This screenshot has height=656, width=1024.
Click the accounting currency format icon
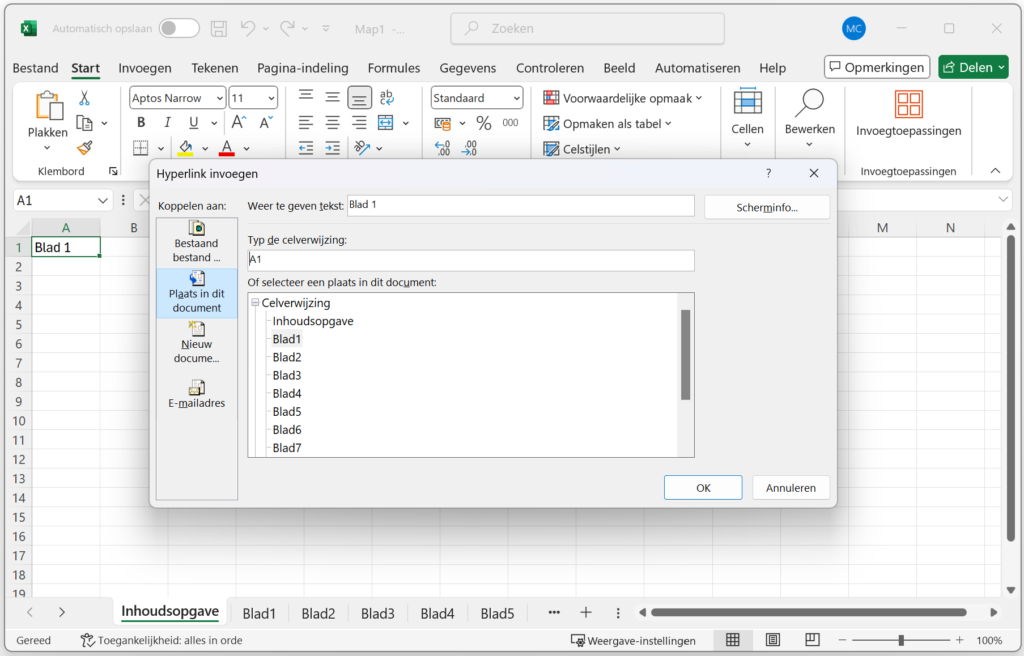pyautogui.click(x=443, y=123)
